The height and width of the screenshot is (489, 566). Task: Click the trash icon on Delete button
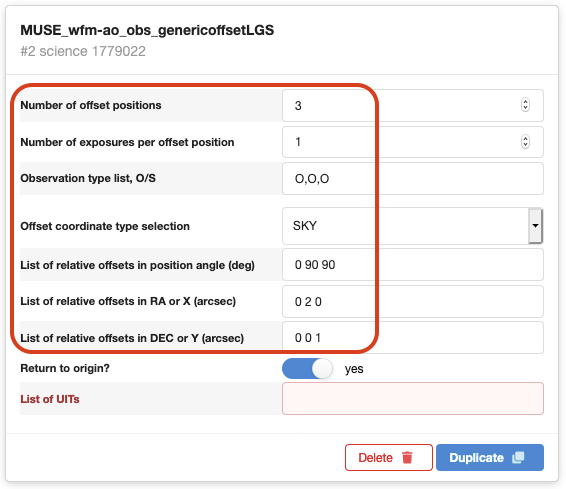(x=407, y=457)
